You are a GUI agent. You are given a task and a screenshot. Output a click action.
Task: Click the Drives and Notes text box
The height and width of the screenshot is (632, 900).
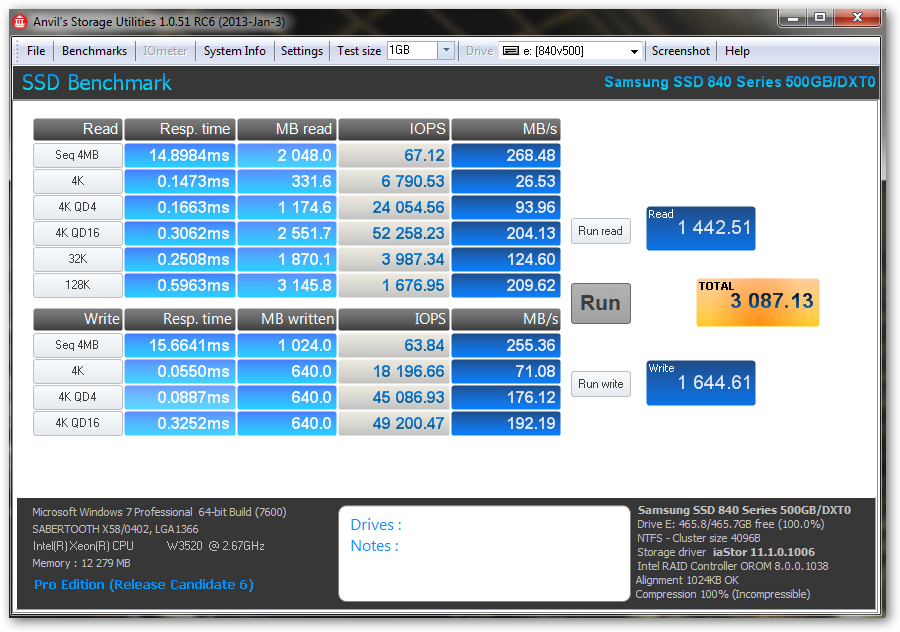(x=484, y=553)
